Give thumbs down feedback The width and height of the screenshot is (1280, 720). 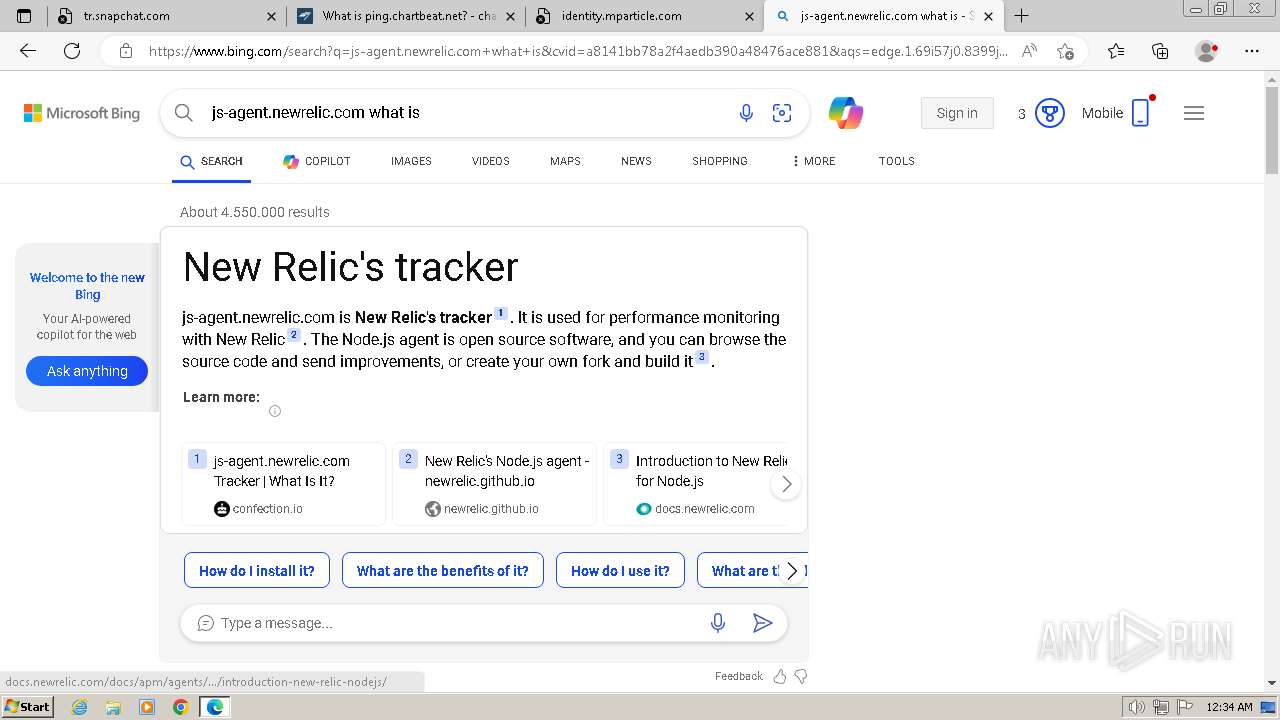[x=801, y=676]
